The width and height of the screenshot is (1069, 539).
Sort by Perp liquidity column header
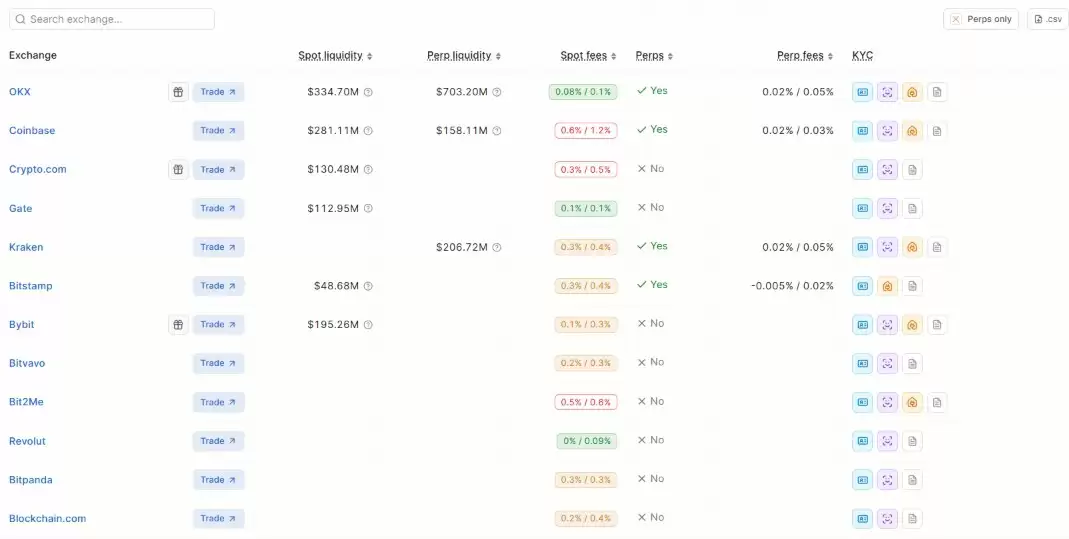click(464, 56)
